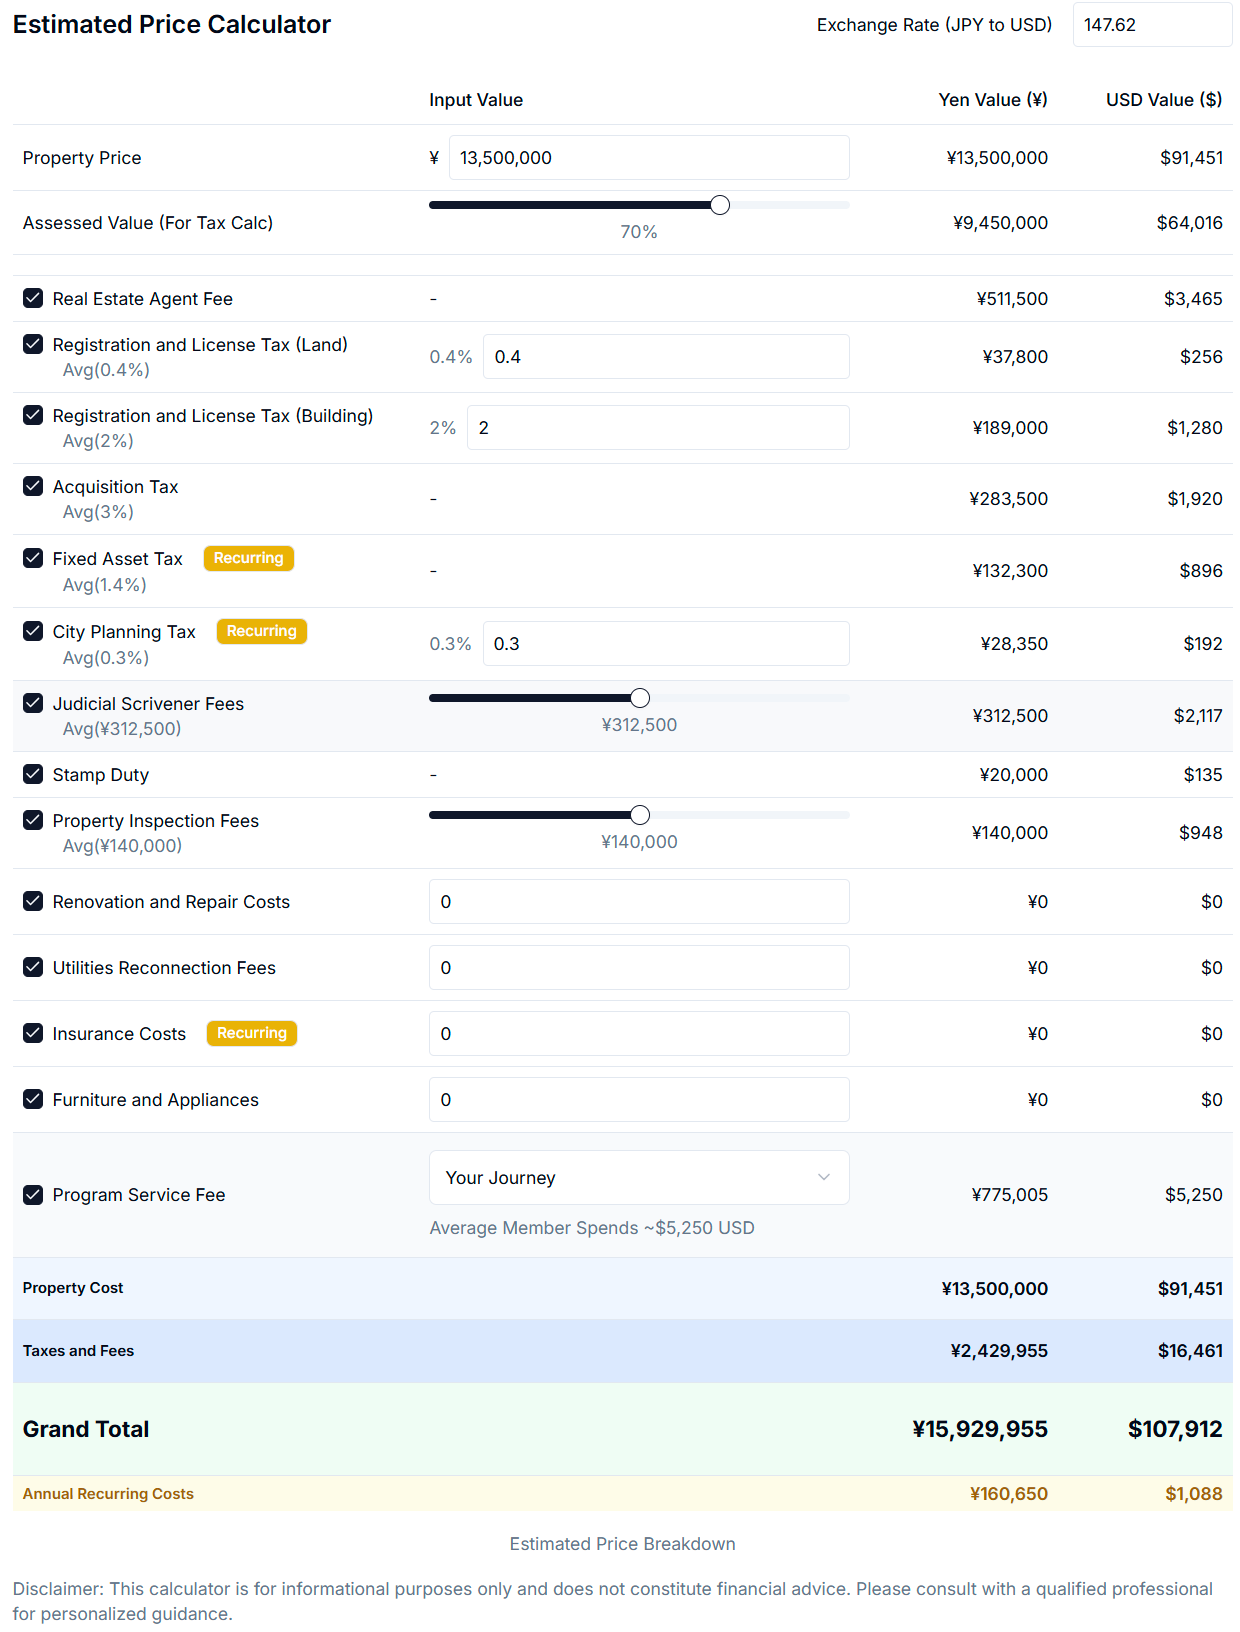Viewport: 1240px width, 1632px height.
Task: Click the Judicial Scrivener Fees slider handle
Action: coord(640,698)
